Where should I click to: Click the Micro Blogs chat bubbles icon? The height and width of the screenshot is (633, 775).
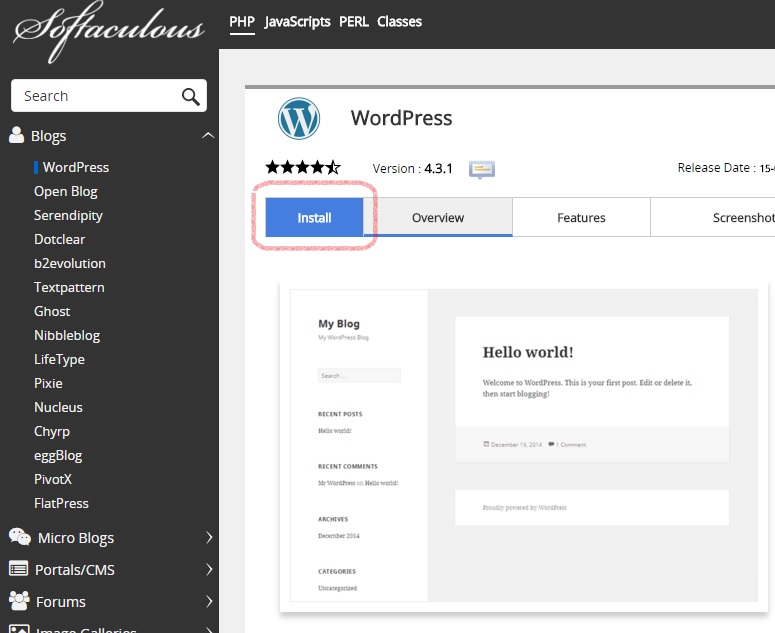click(20, 537)
